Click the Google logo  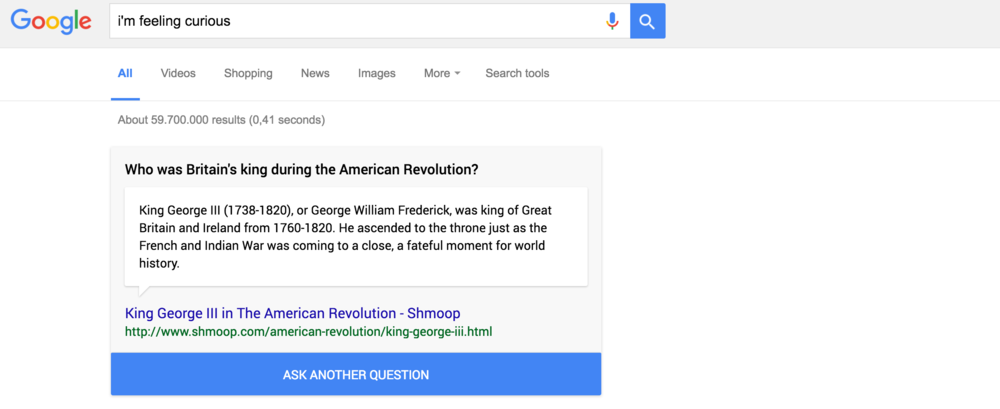[51, 22]
